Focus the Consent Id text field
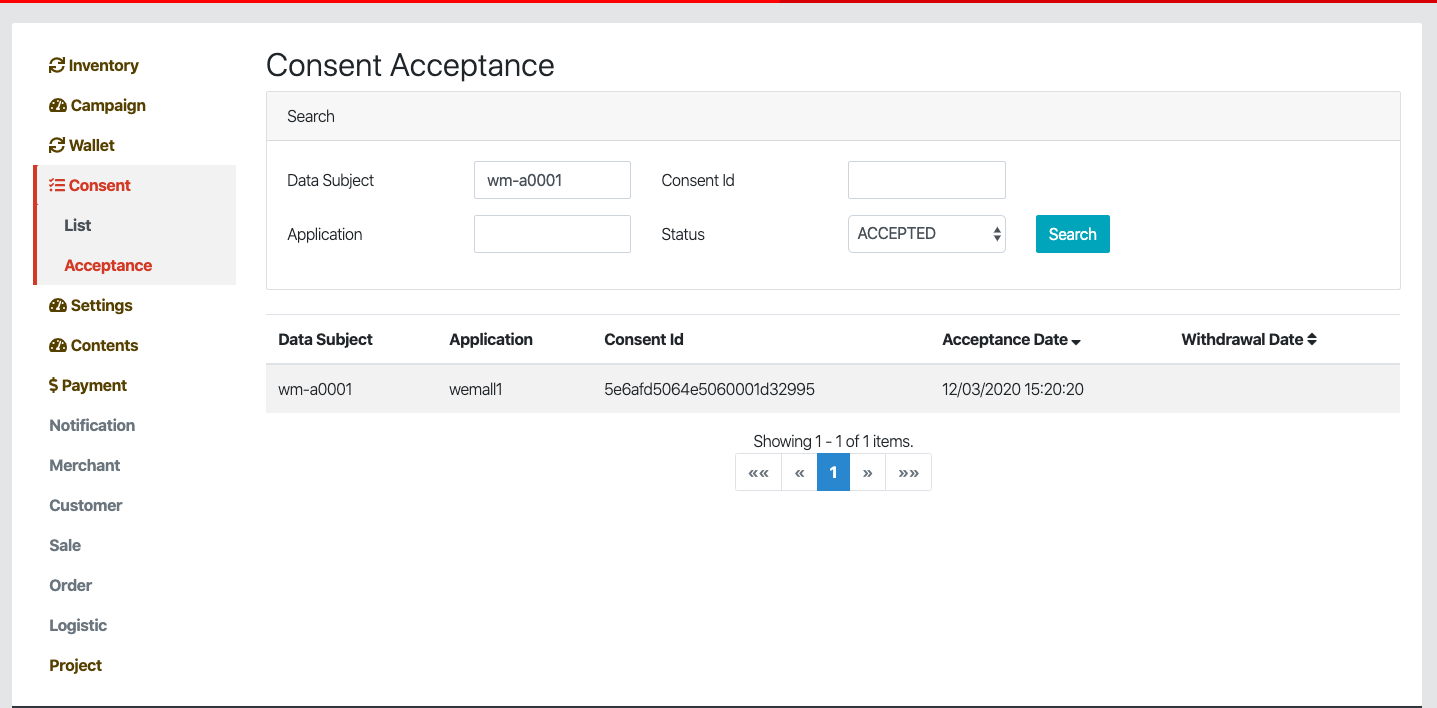The image size is (1437, 708). pos(926,180)
